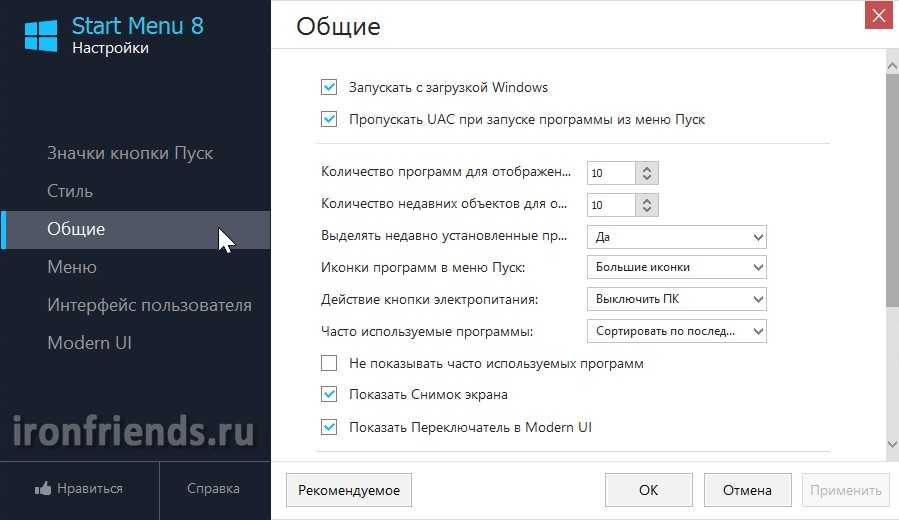Click label Иконки программ в меню Пуск
The height and width of the screenshot is (520, 899).
(x=423, y=267)
